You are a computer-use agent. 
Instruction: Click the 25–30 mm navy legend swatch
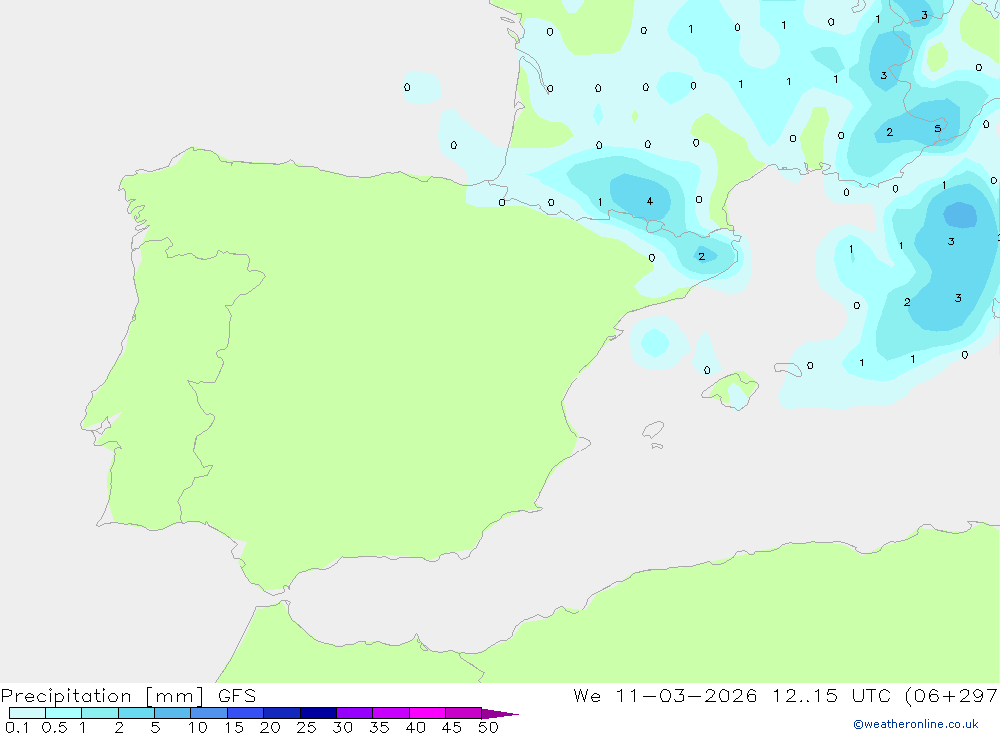pyautogui.click(x=318, y=713)
